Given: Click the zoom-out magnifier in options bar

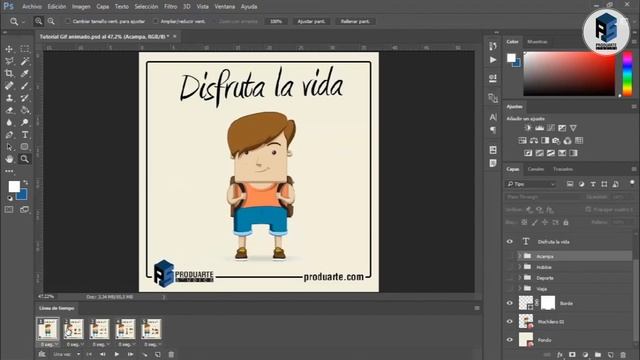Looking at the screenshot, I should 51,21.
